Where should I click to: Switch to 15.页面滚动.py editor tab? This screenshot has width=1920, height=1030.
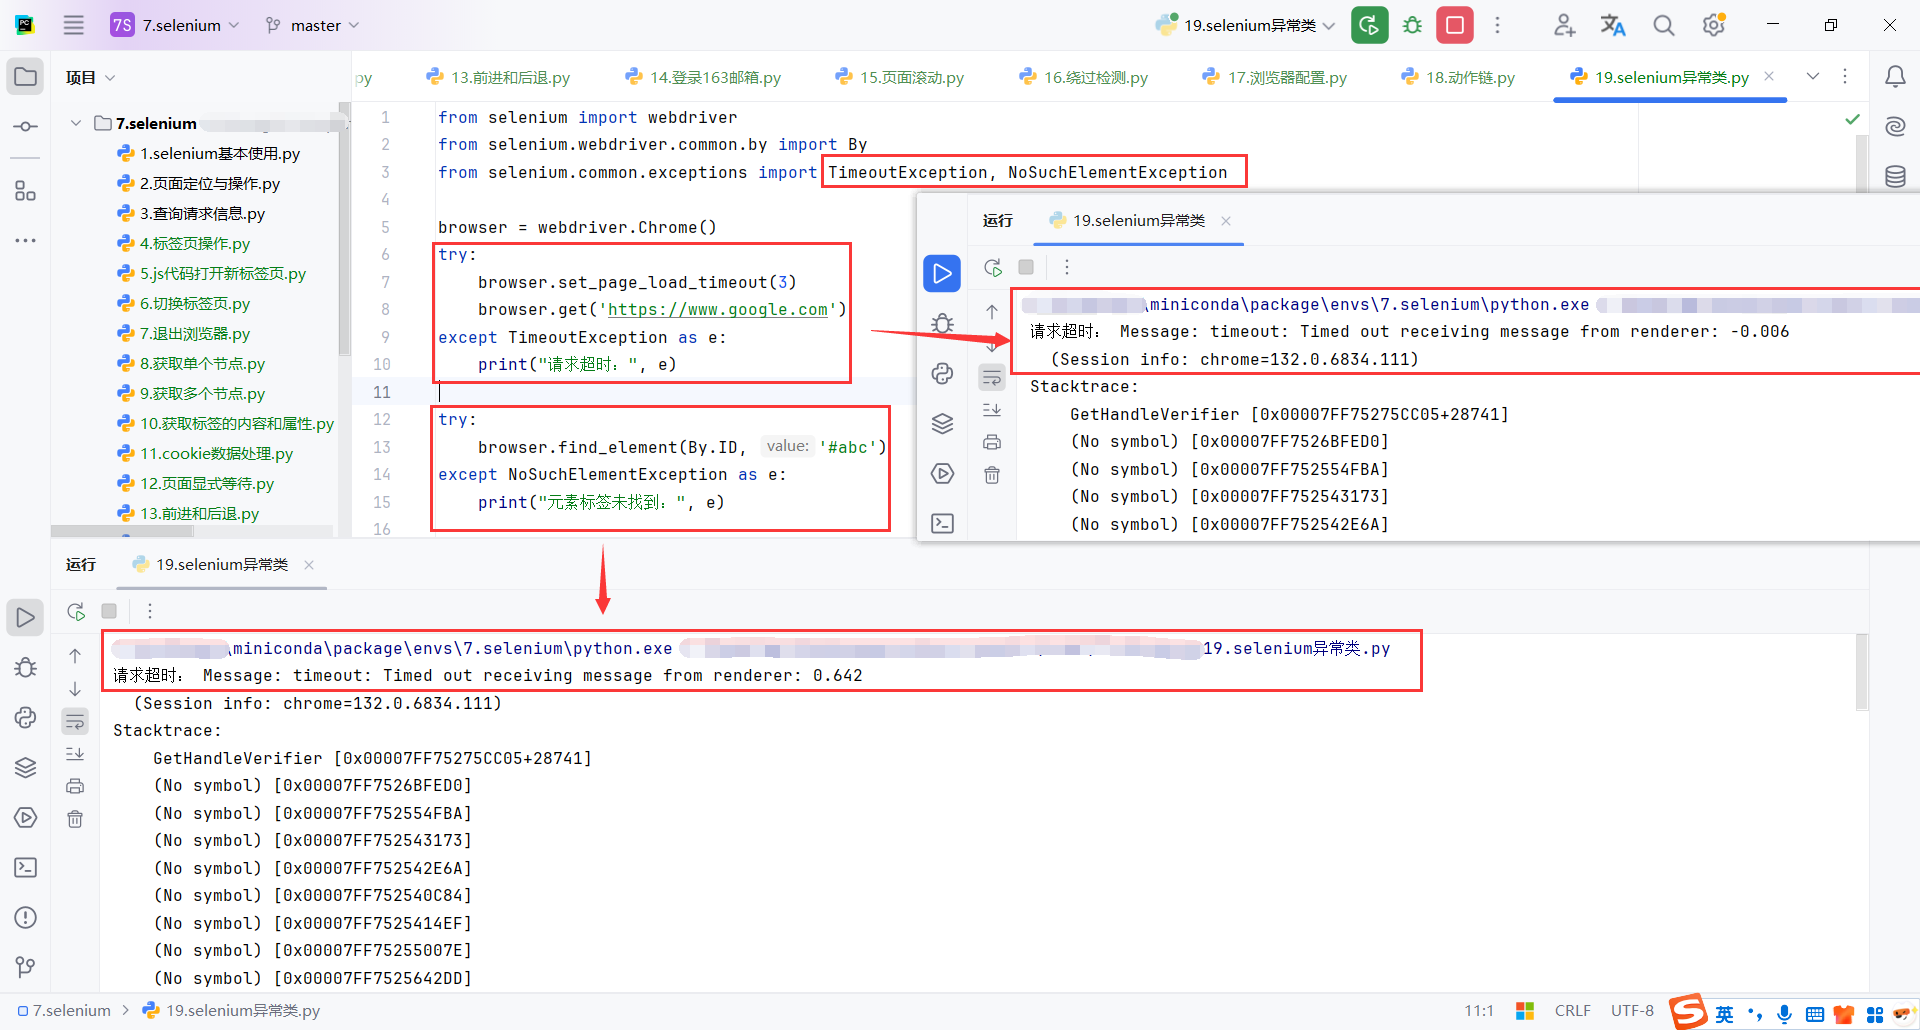[900, 77]
